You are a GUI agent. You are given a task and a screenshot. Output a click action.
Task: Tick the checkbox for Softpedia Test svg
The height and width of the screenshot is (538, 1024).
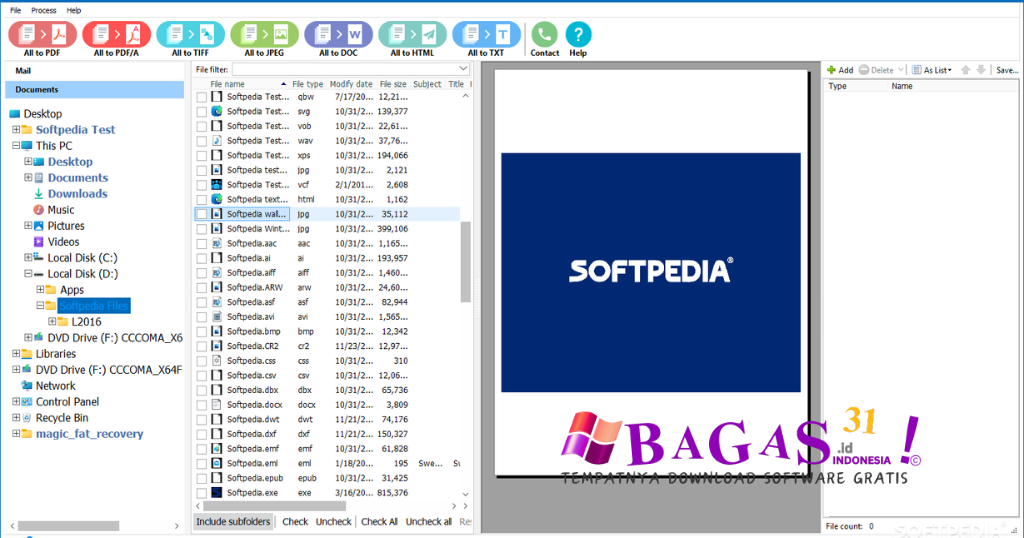point(202,112)
